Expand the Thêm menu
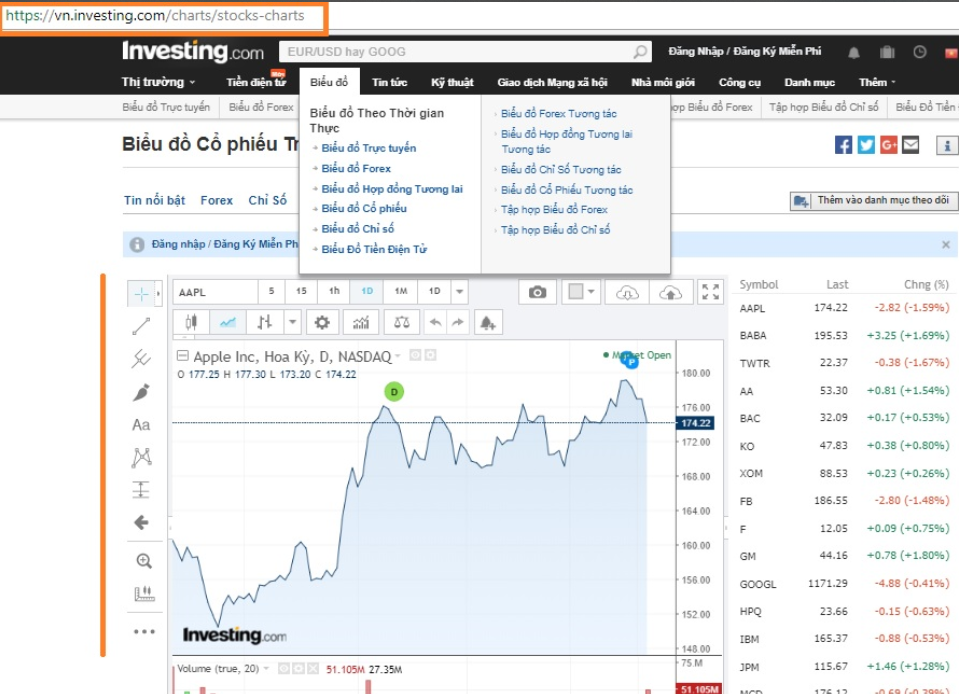This screenshot has width=959, height=694. (x=877, y=82)
